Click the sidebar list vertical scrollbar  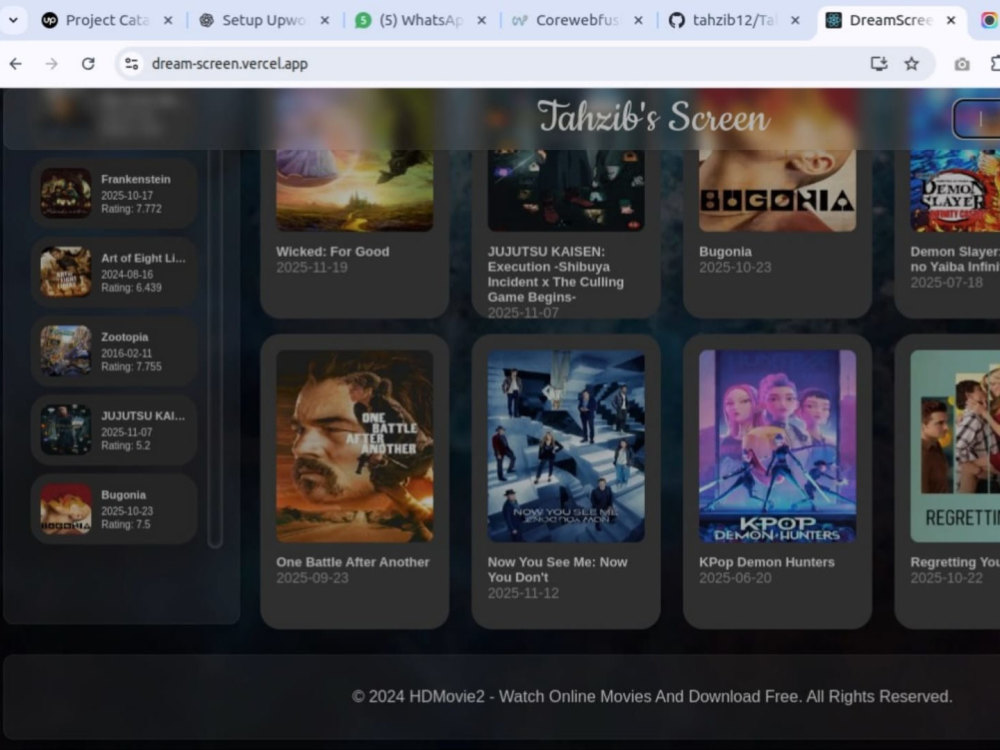coord(216,348)
